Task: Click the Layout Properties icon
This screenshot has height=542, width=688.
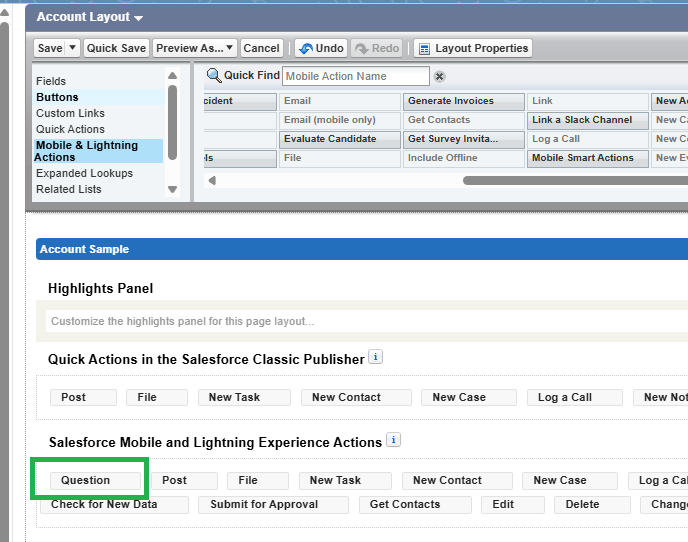Action: click(424, 49)
